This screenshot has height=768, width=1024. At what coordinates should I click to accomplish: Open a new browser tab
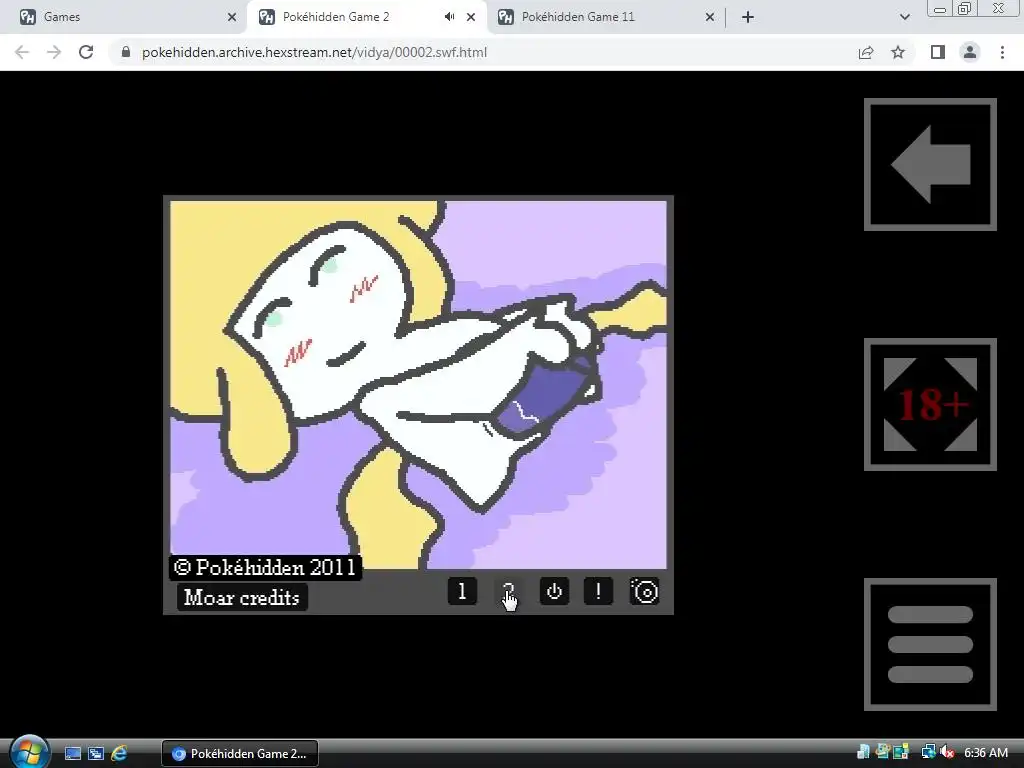(x=748, y=17)
